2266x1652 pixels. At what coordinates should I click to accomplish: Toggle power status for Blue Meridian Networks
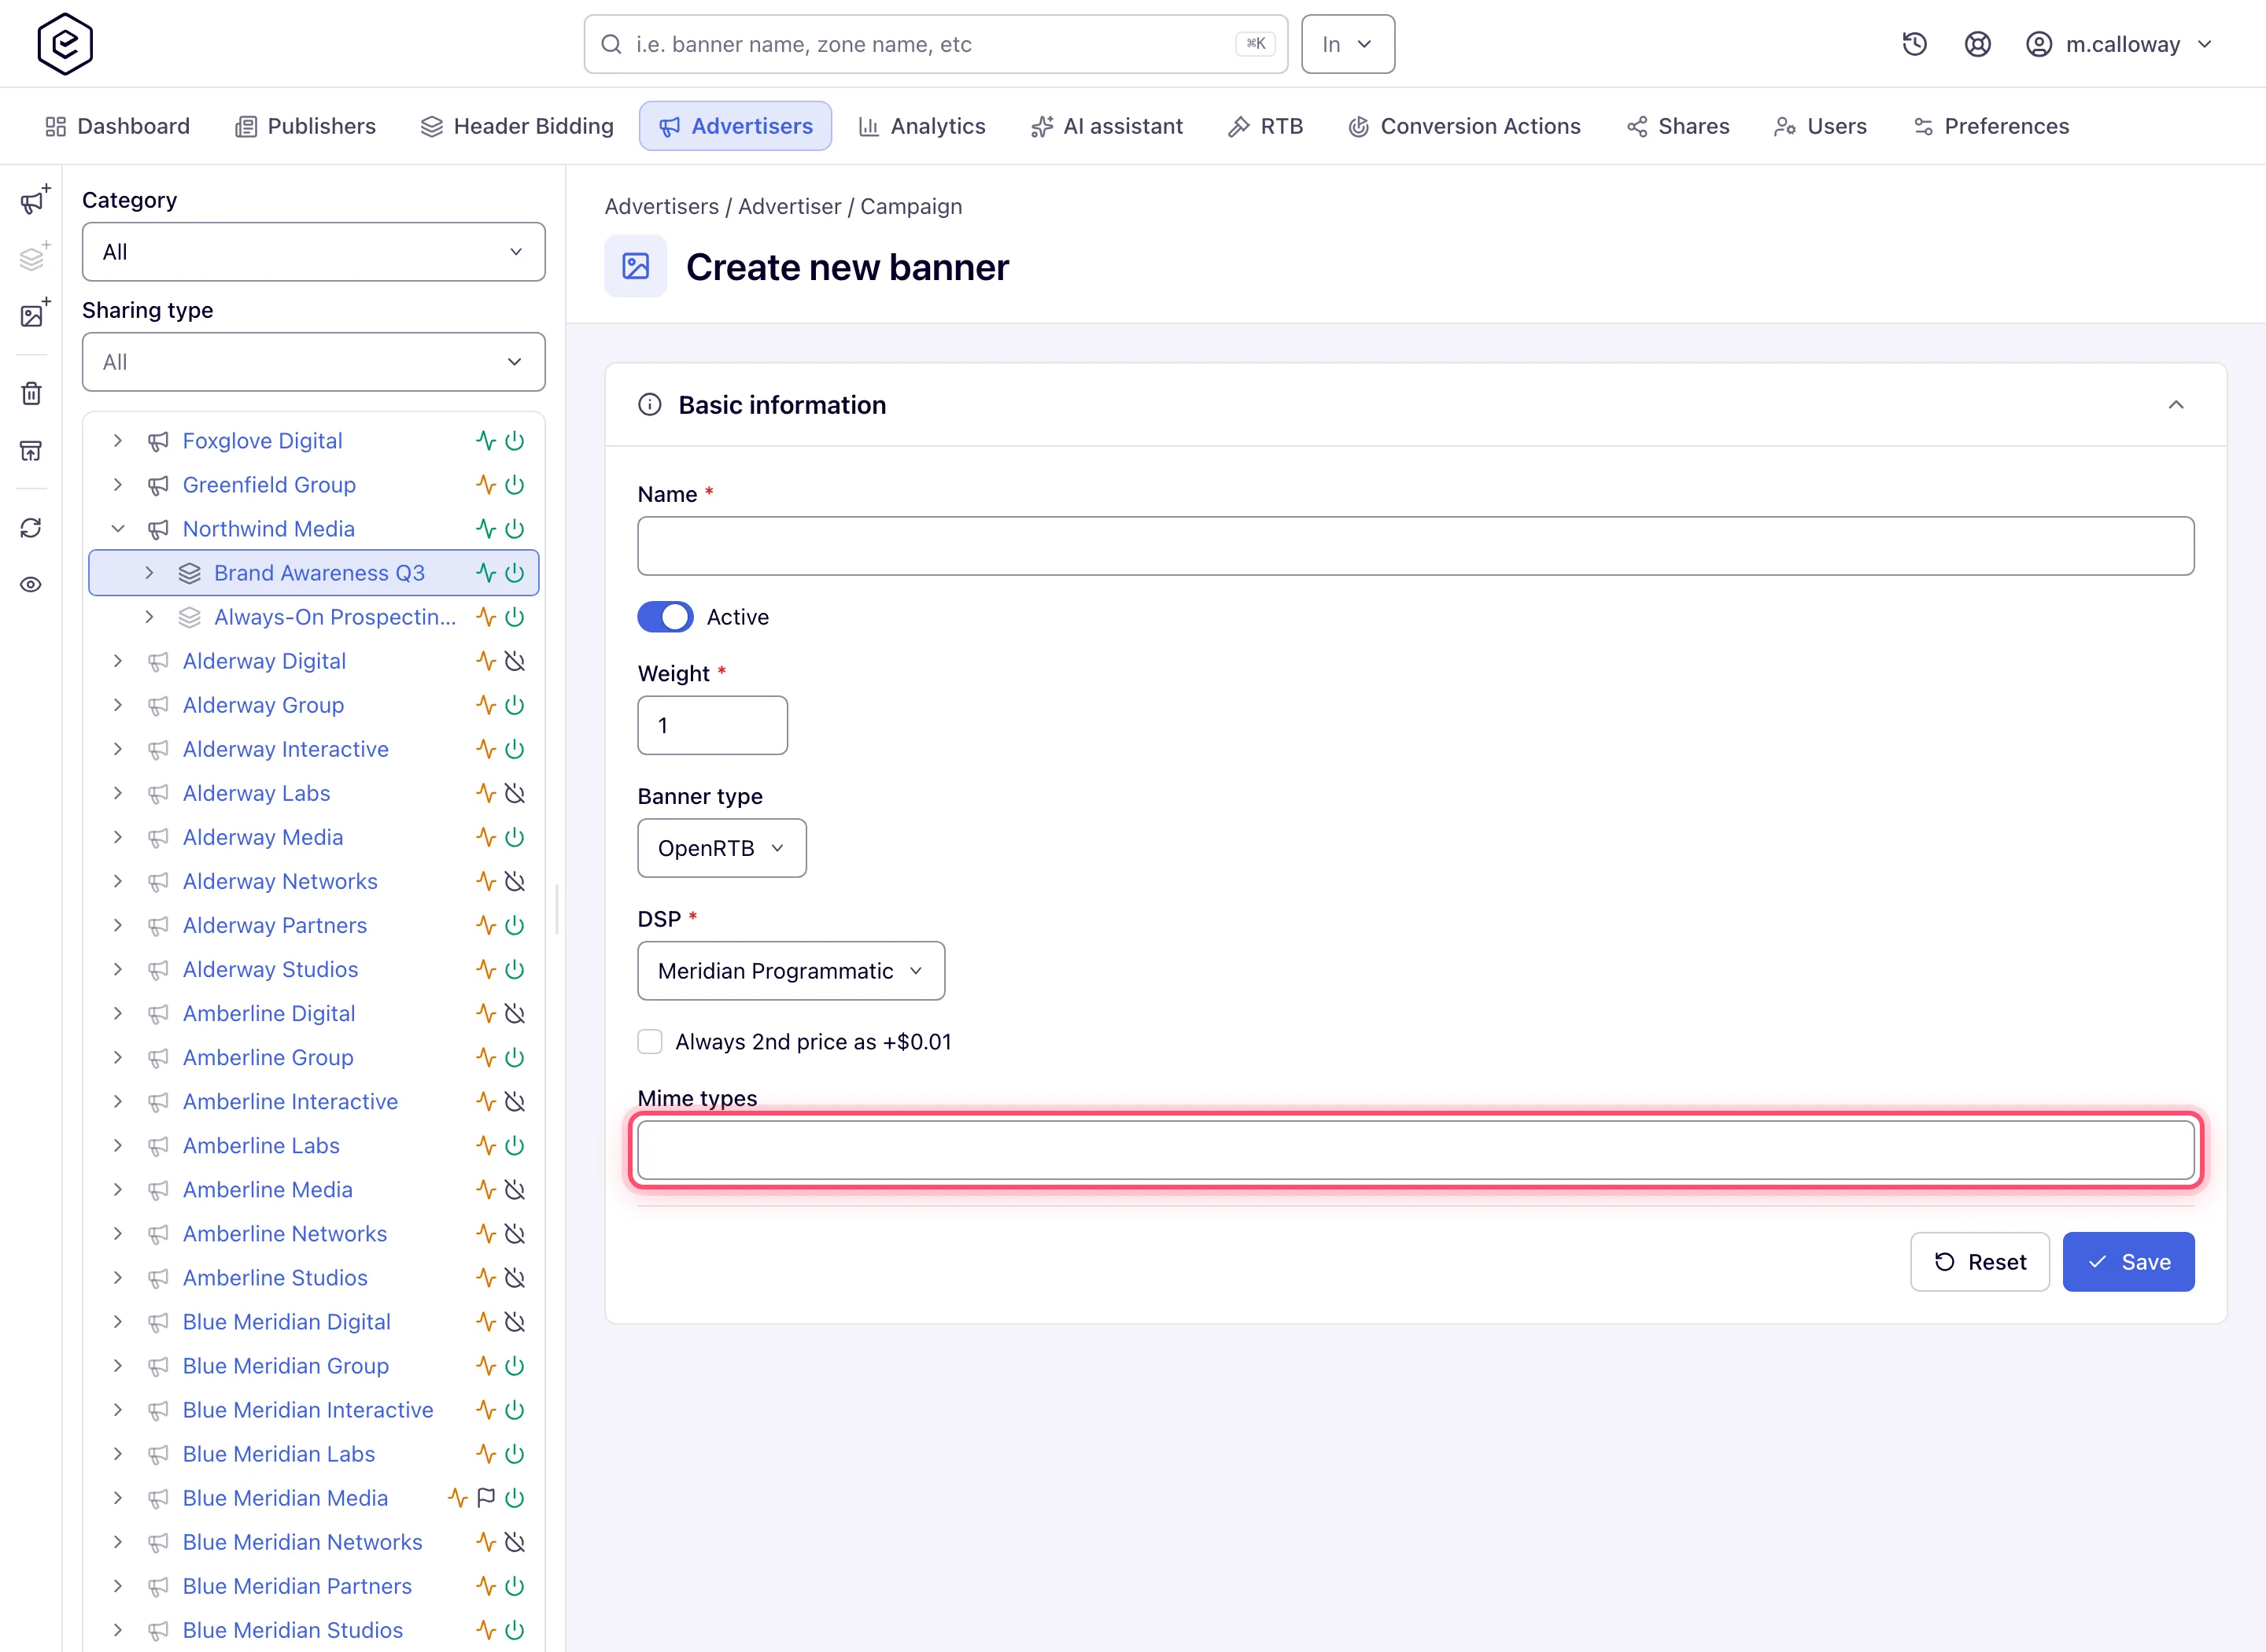pyautogui.click(x=515, y=1542)
